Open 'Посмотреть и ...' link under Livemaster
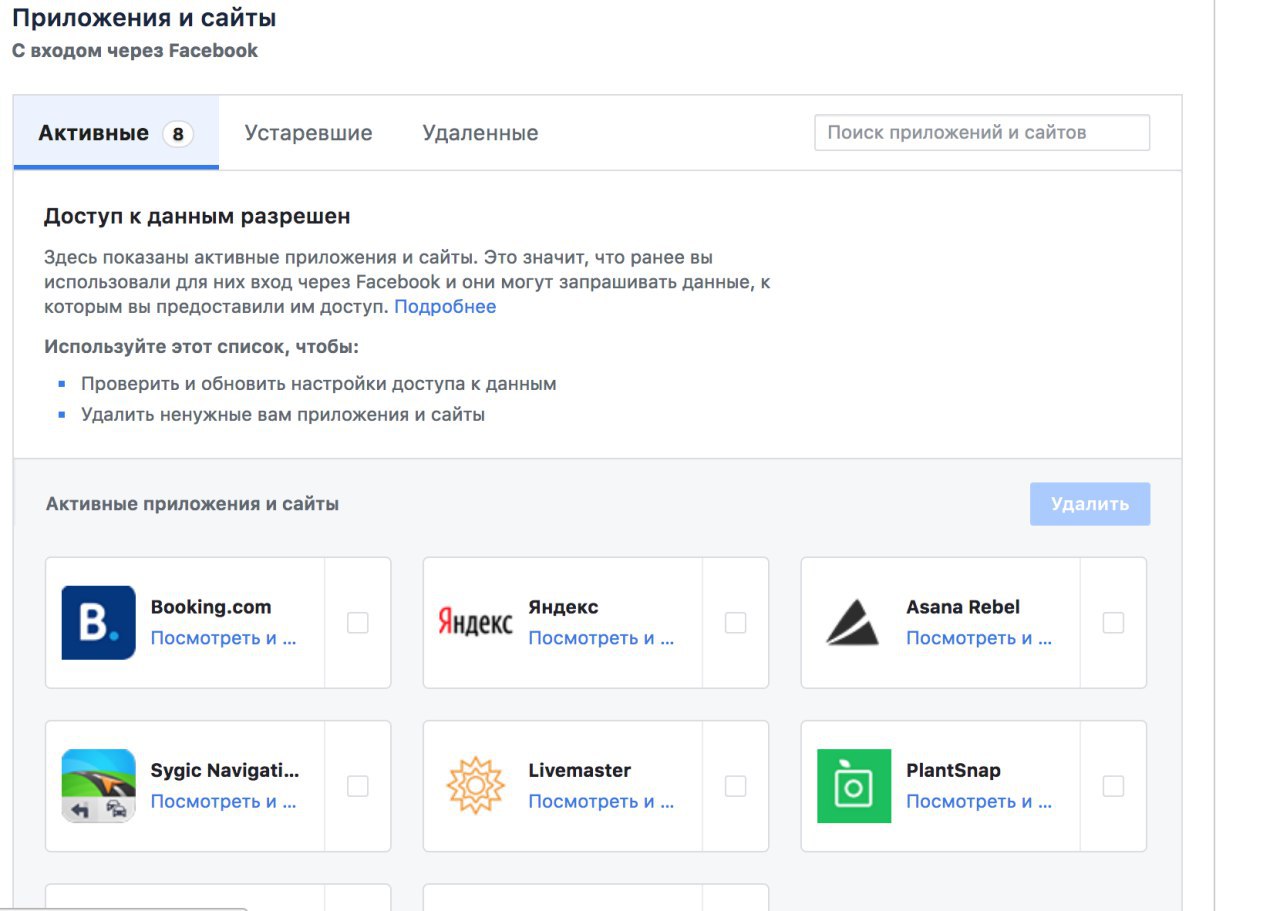The image size is (1280, 911). [601, 801]
